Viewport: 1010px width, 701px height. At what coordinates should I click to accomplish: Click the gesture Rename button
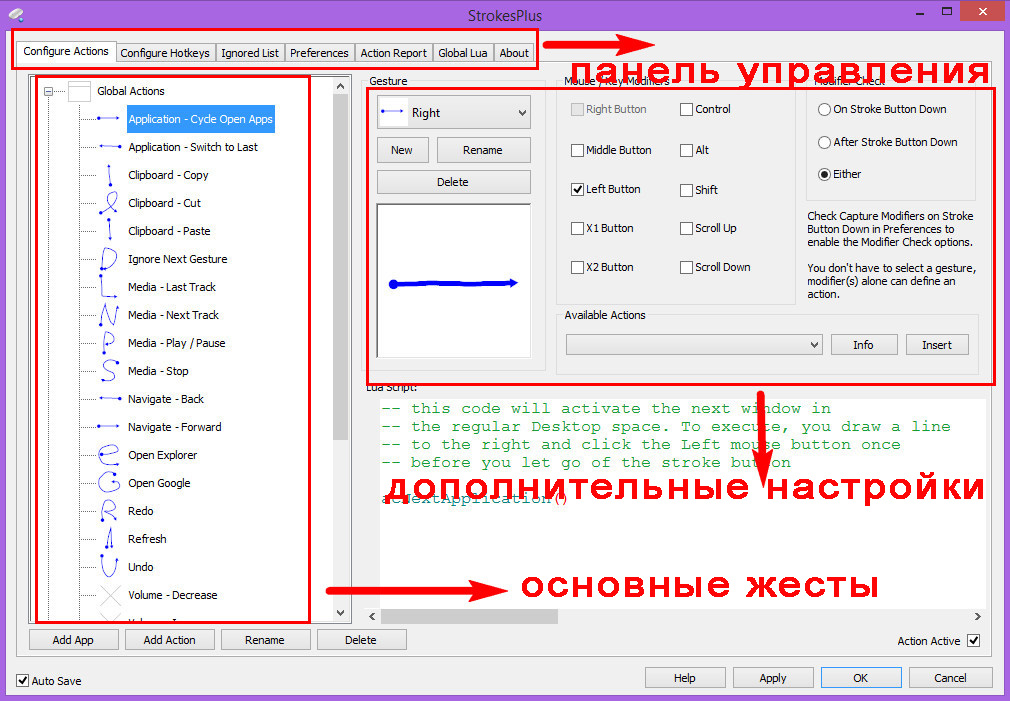coord(483,149)
